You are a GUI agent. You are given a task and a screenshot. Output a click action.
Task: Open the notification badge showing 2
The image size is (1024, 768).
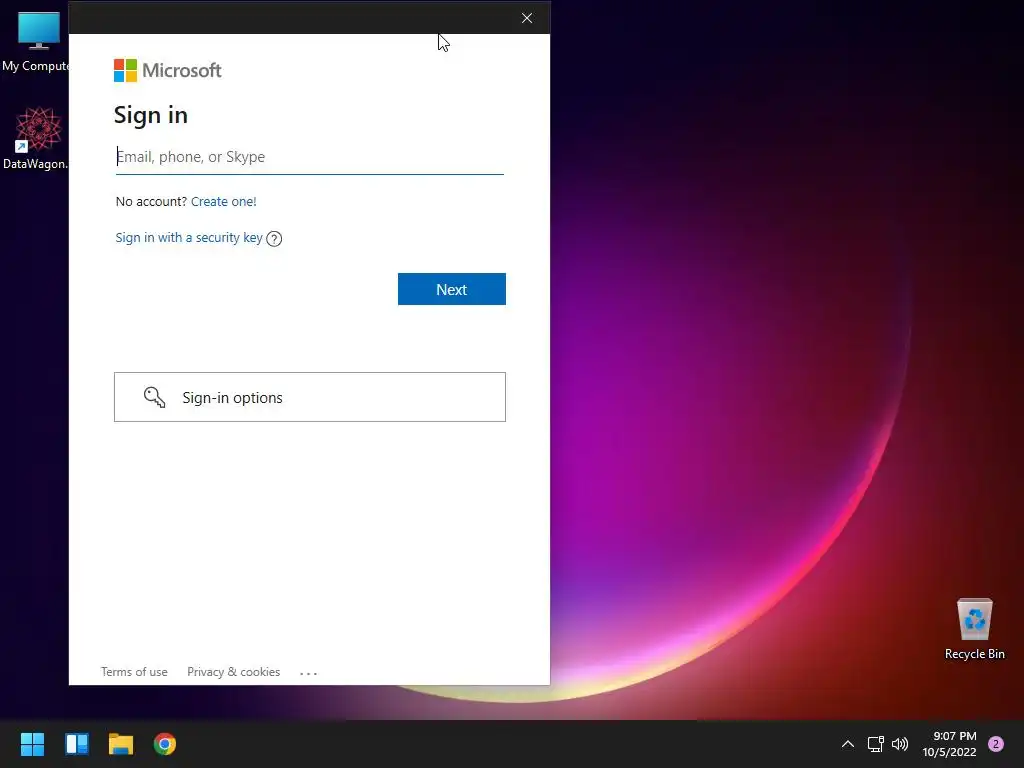[x=996, y=744]
